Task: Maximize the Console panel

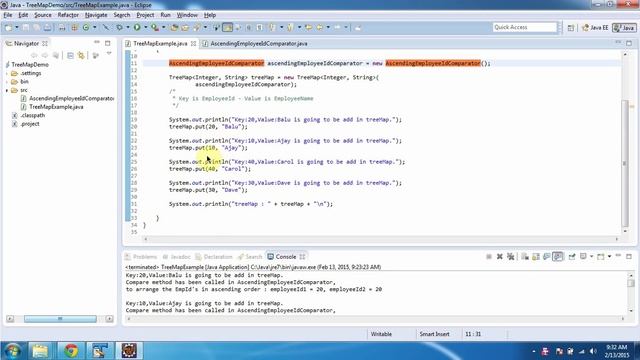Action: tap(629, 256)
